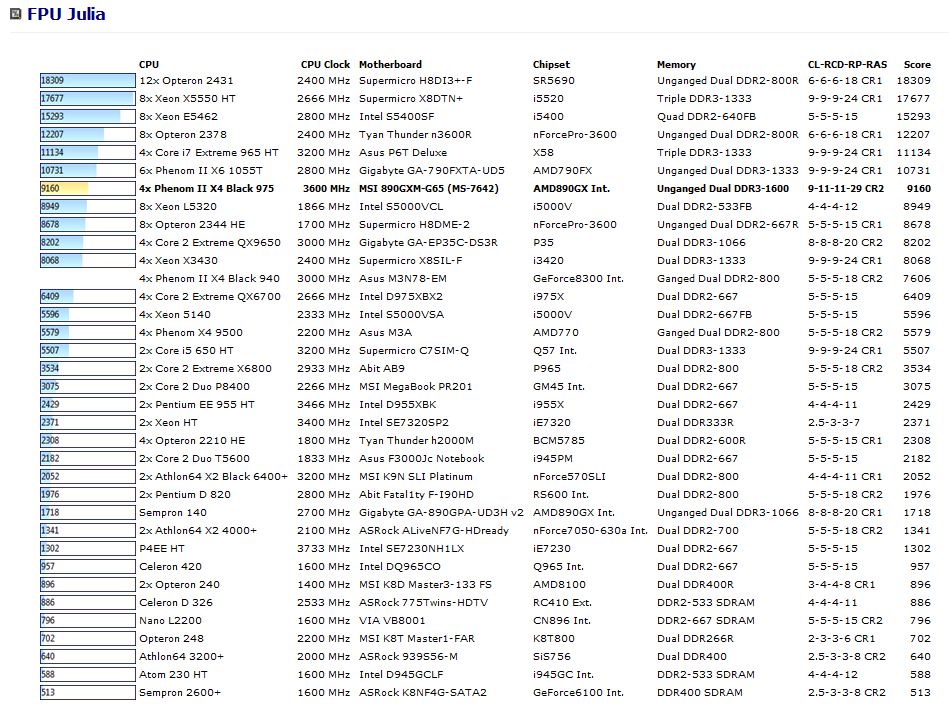Sort by the CPU Clock column header
Image resolution: width=949 pixels, height=710 pixels.
tap(325, 64)
